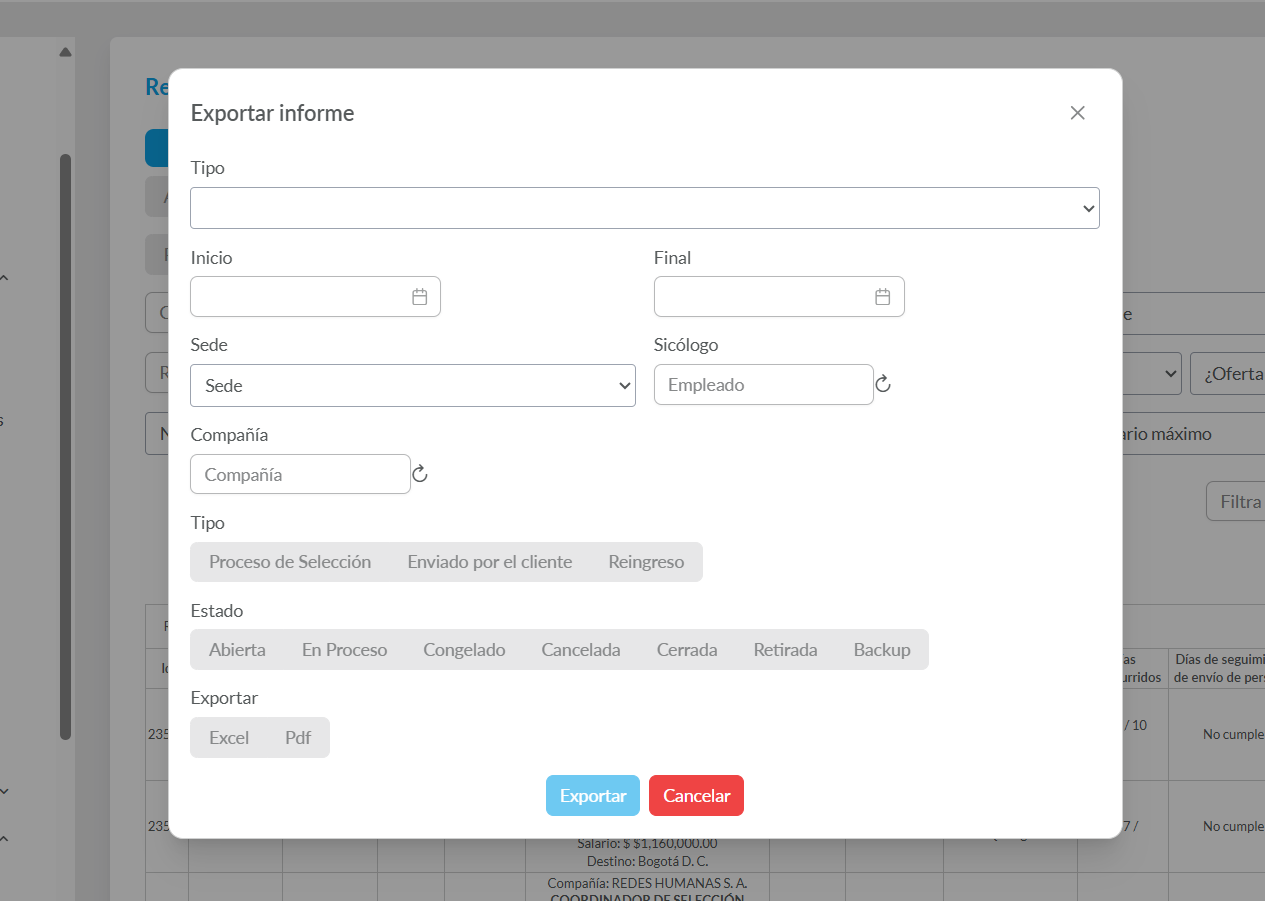Toggle the Cancelada estado filter

[581, 650]
